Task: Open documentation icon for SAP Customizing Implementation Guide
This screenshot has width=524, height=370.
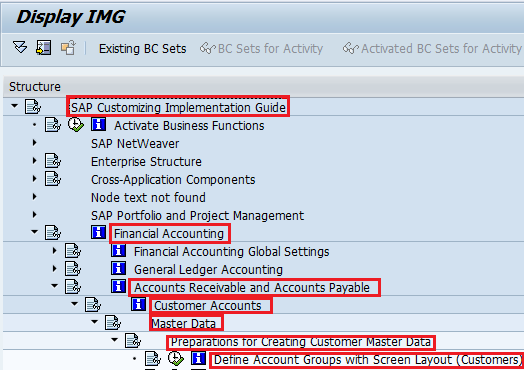Action: point(33,107)
